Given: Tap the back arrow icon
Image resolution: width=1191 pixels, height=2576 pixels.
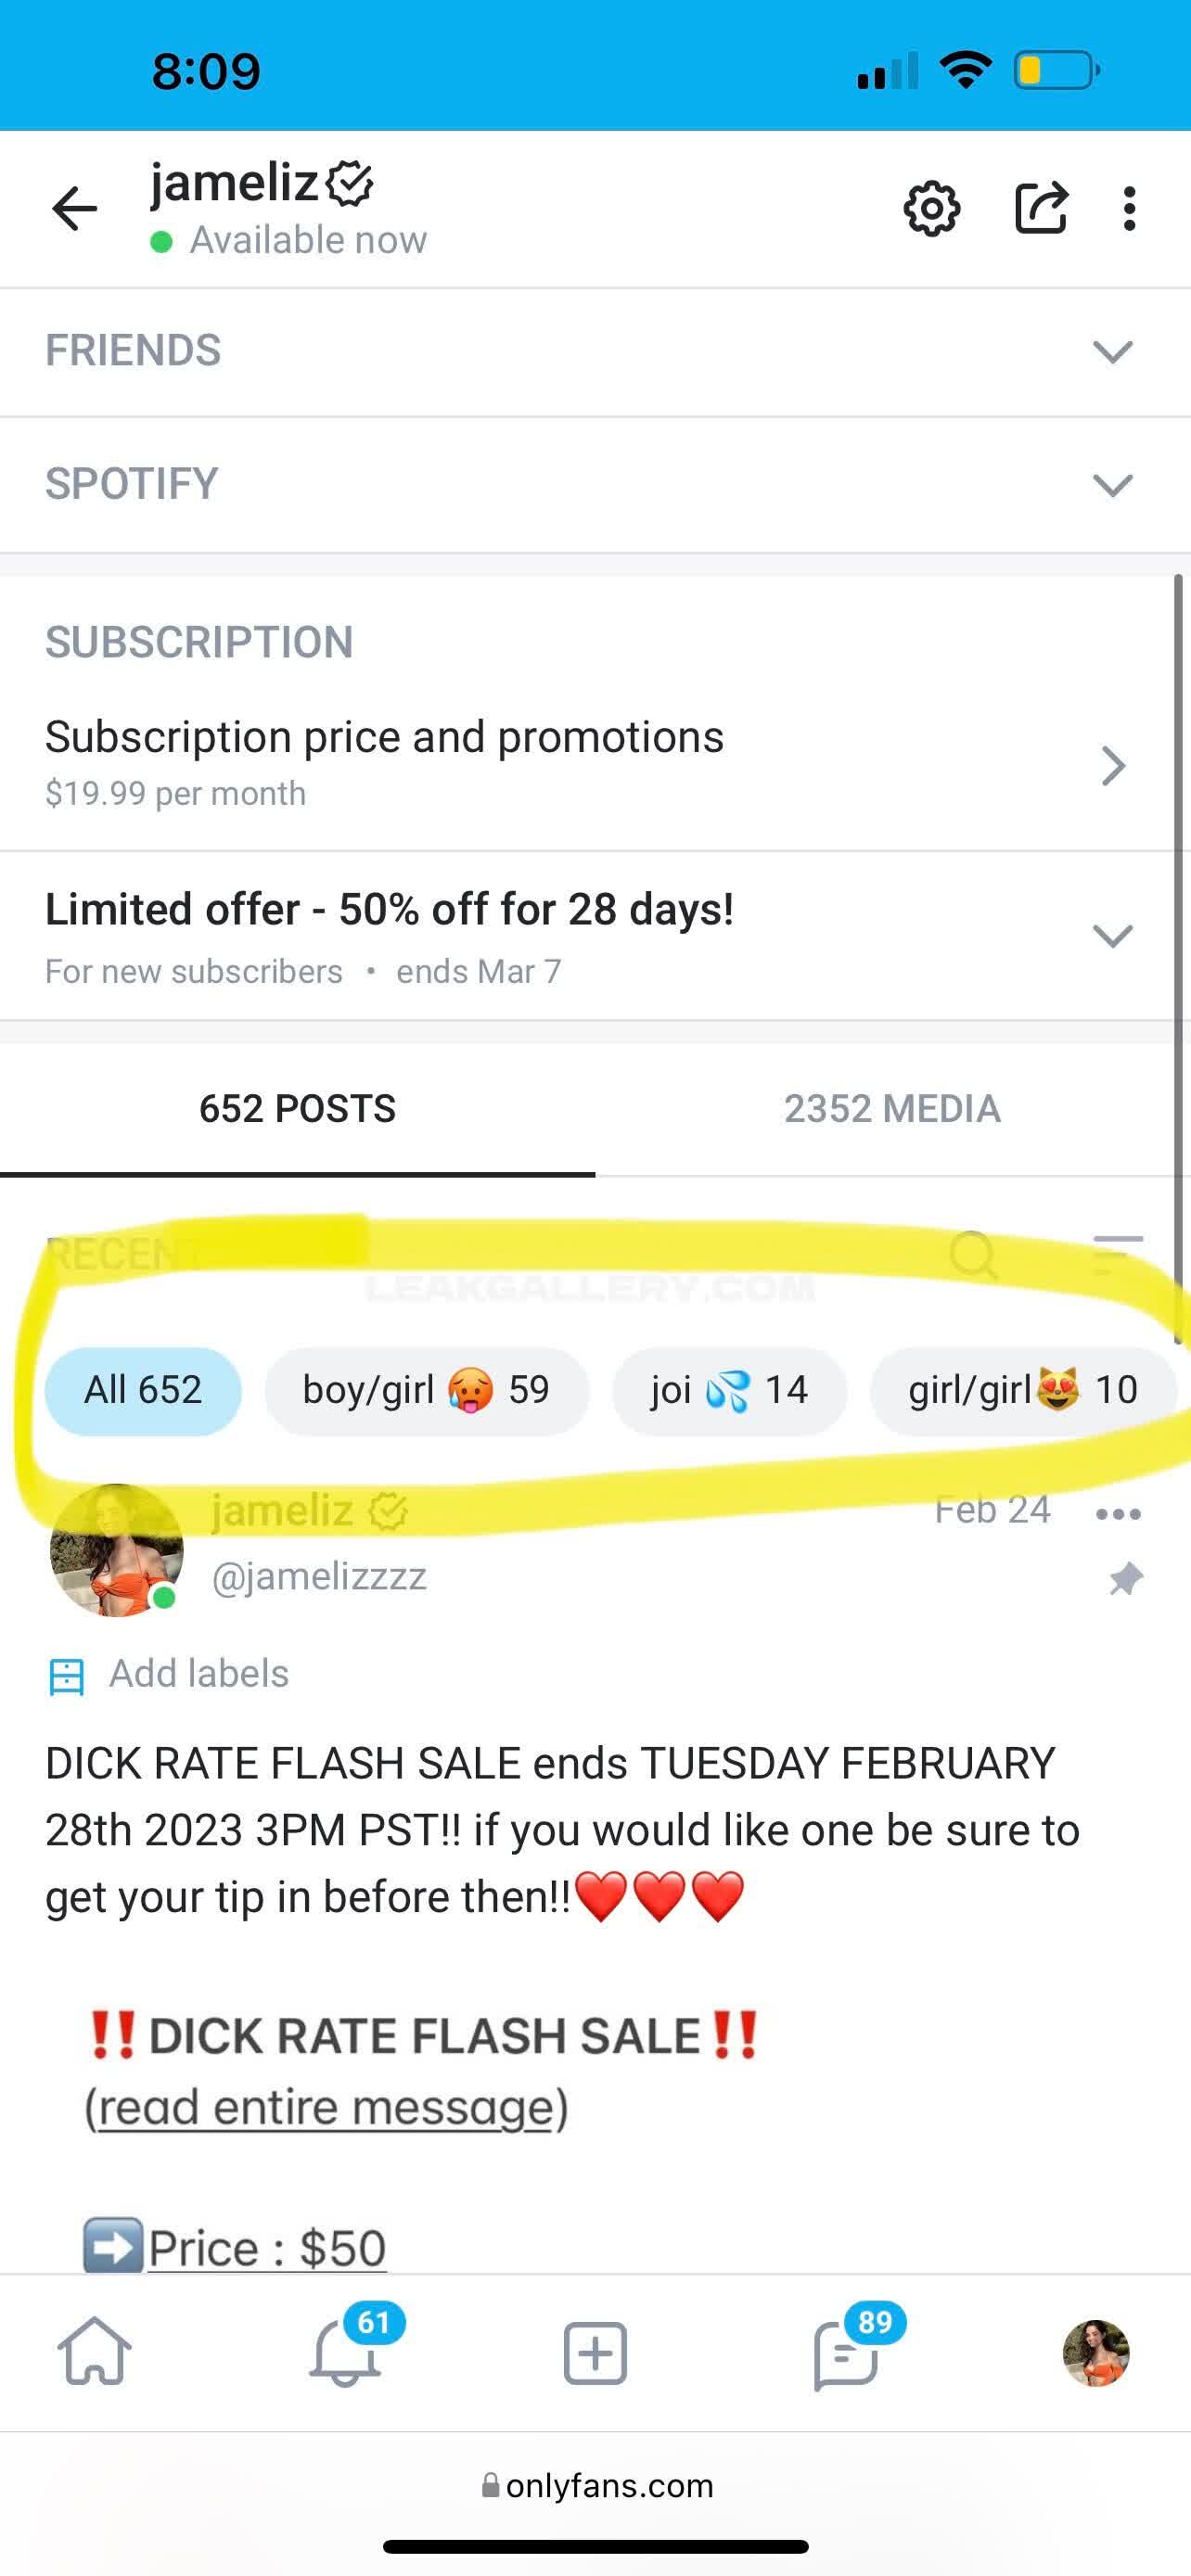Looking at the screenshot, I should point(75,209).
